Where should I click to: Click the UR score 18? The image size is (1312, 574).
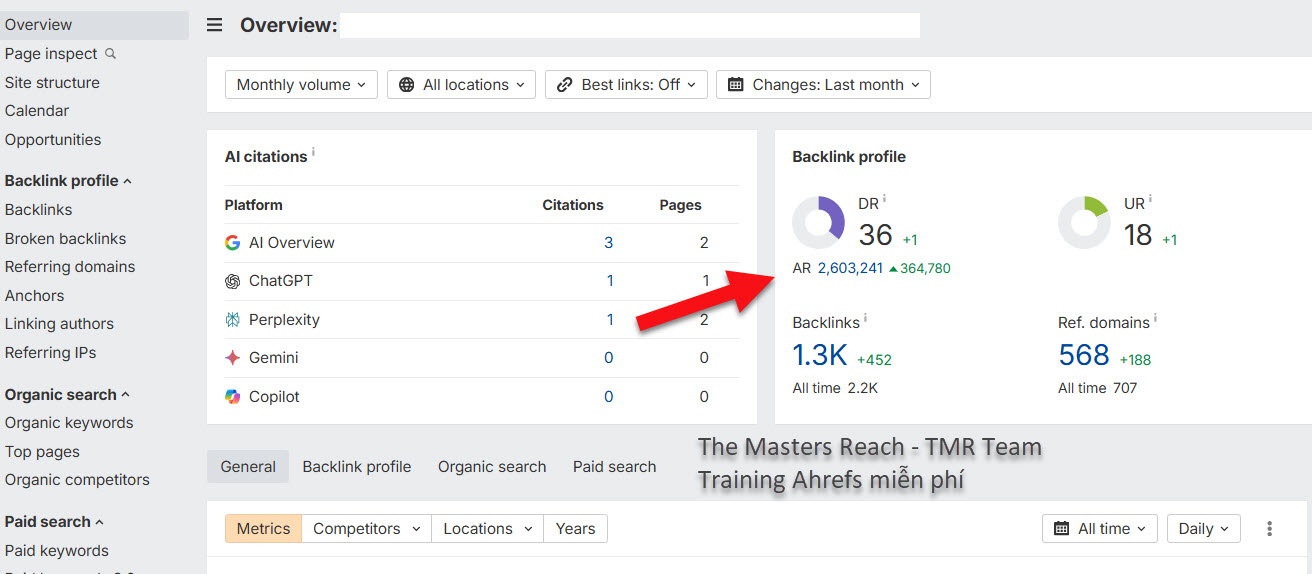[1138, 235]
